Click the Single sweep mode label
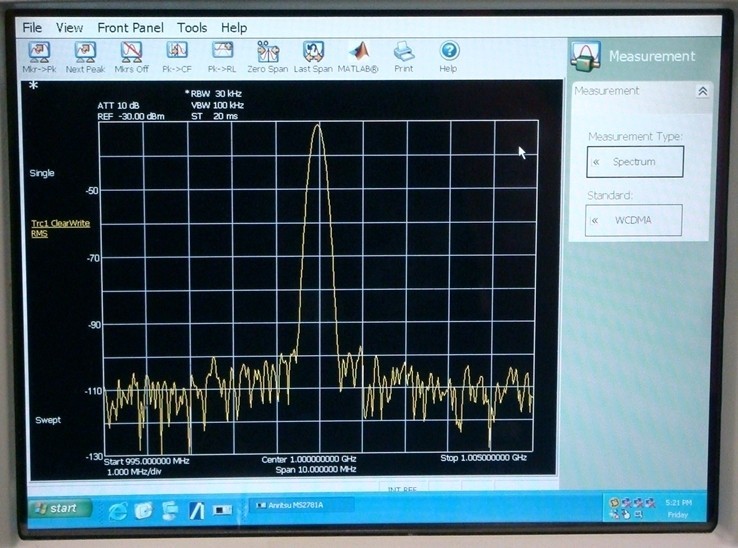738x548 pixels. tap(42, 173)
